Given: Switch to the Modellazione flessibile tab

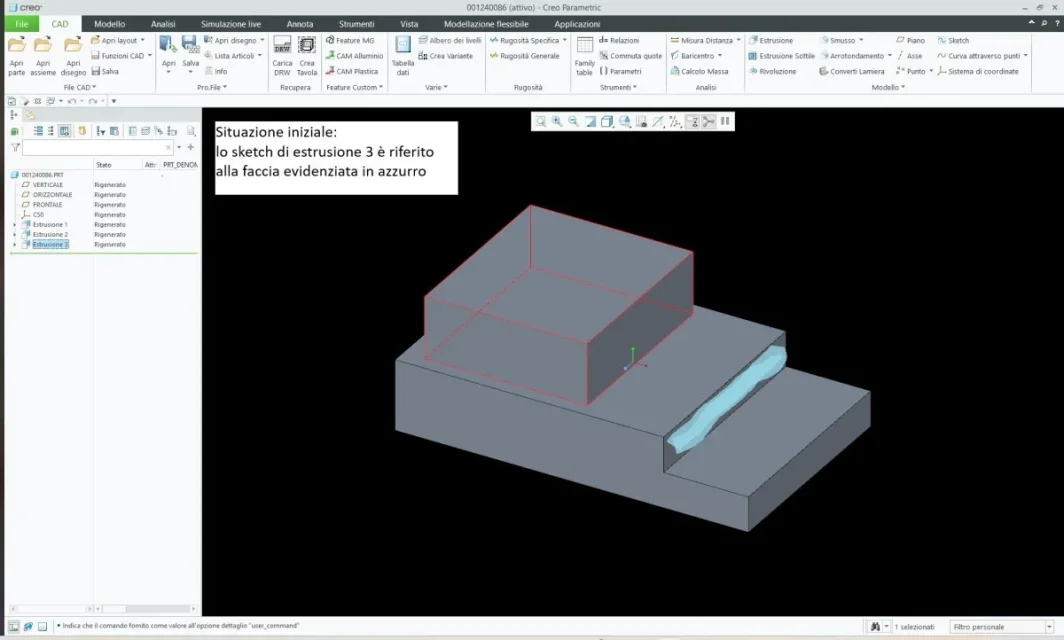Looking at the screenshot, I should pos(486,24).
